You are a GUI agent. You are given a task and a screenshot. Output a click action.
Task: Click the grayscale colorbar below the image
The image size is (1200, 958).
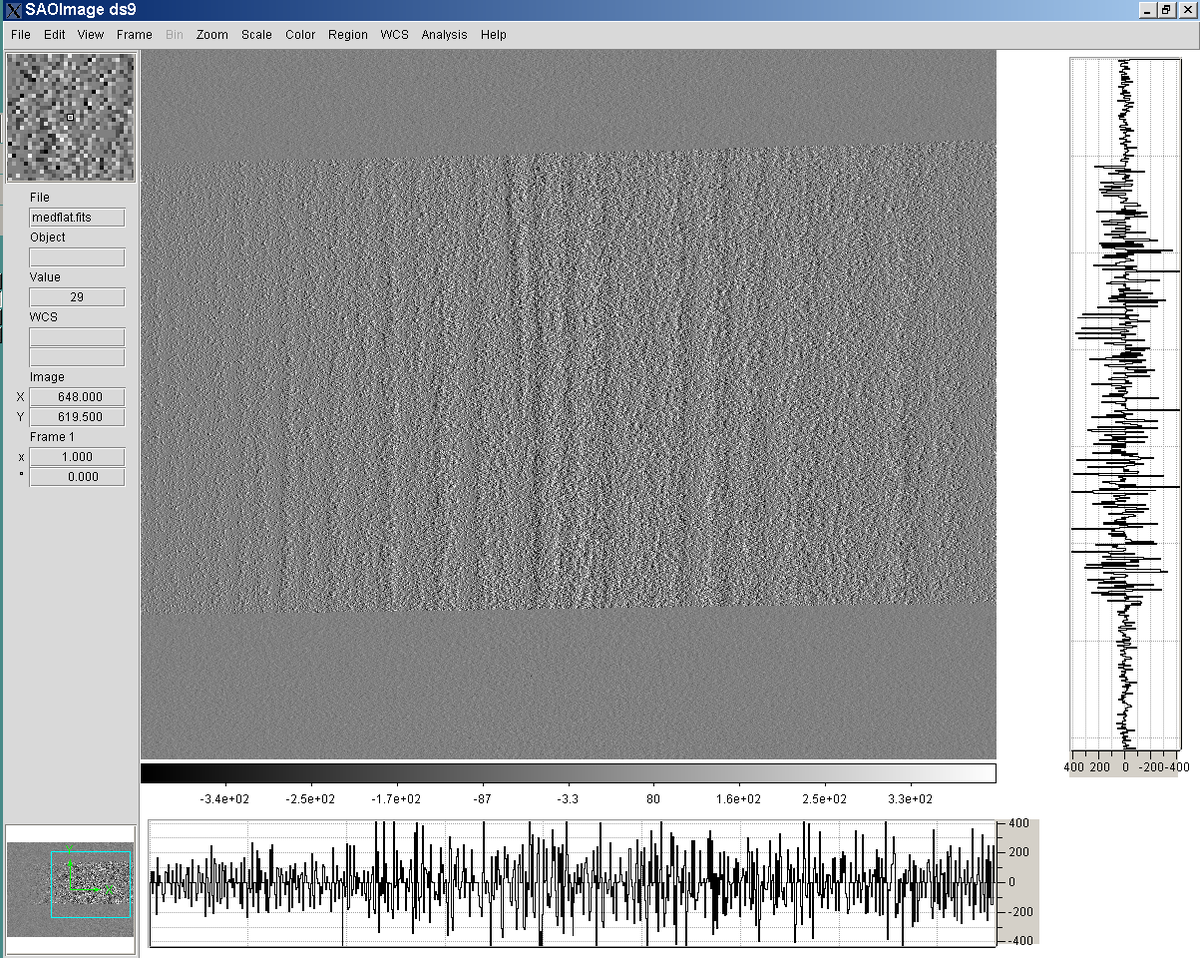point(569,771)
